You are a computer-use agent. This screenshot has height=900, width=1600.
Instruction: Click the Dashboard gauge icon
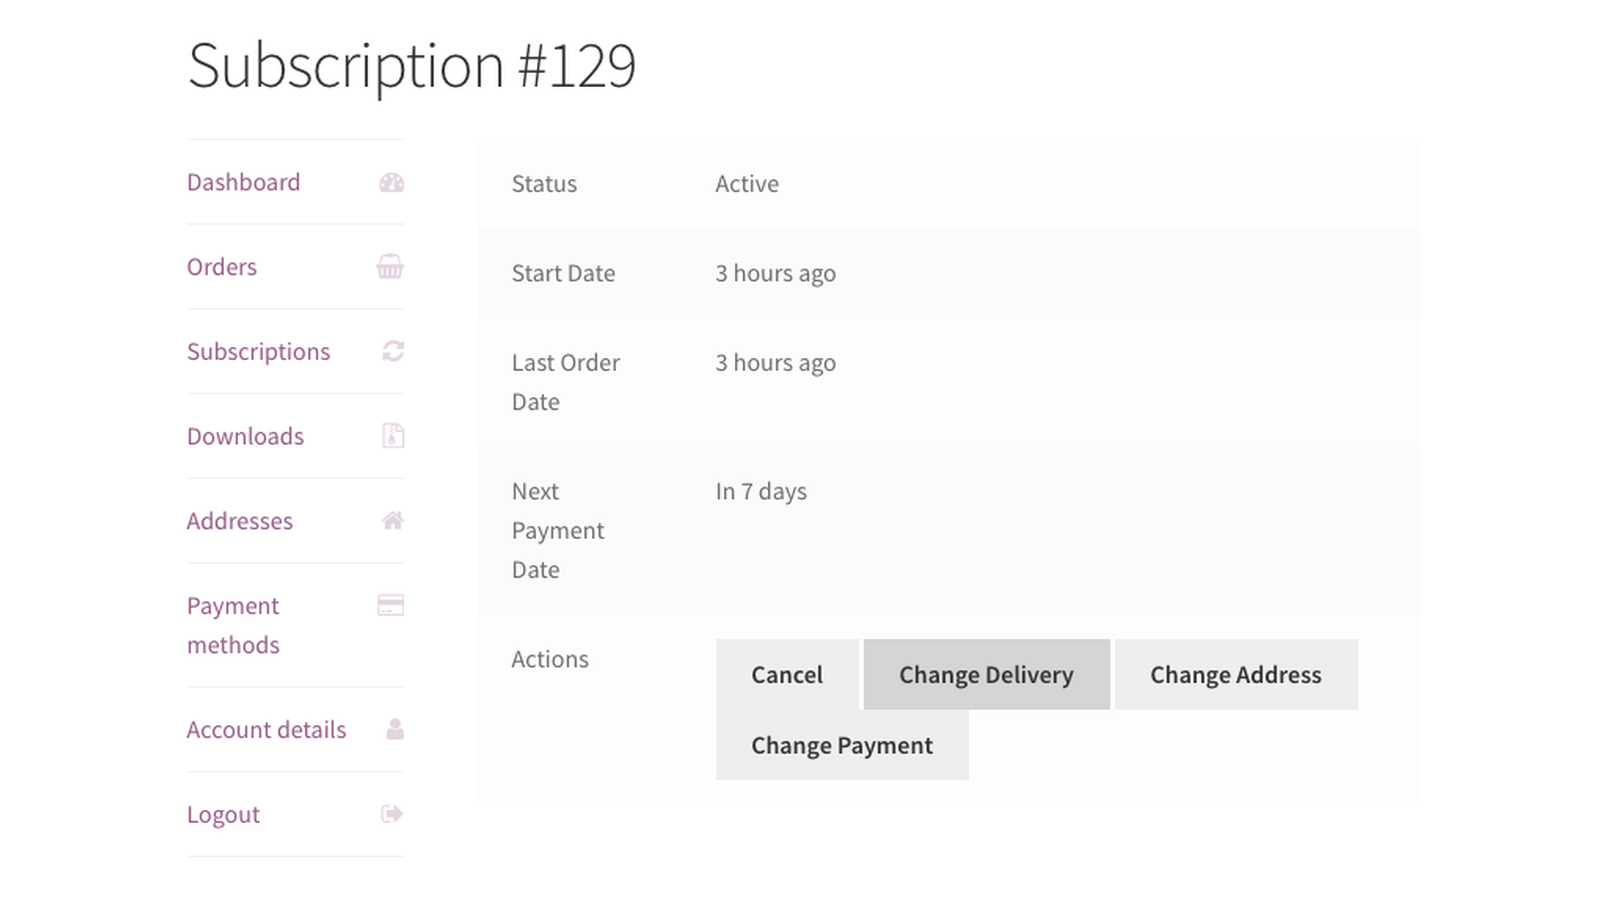(392, 183)
